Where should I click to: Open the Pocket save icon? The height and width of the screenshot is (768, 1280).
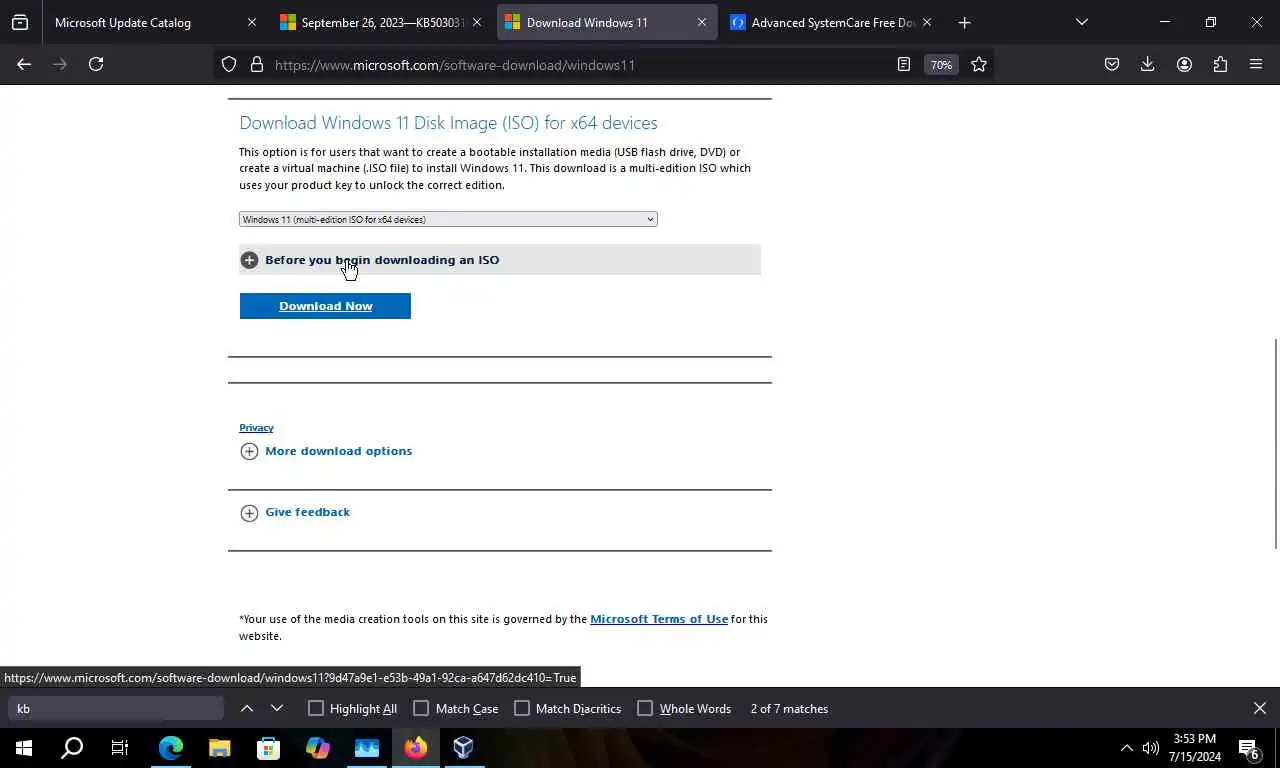1112,64
